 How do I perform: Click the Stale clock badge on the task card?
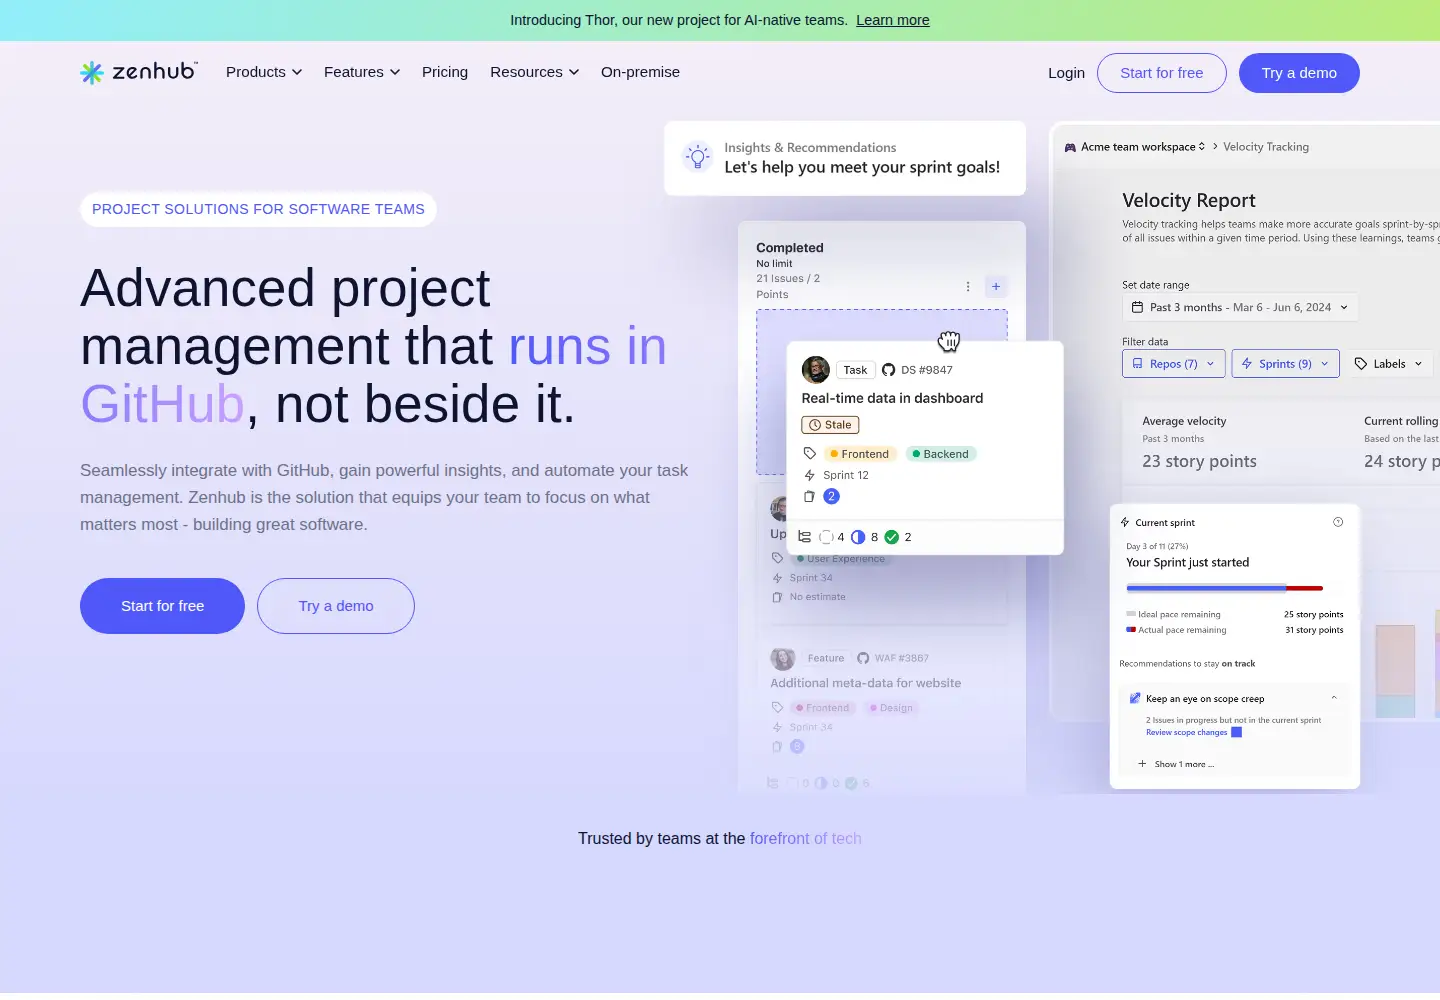coord(830,425)
